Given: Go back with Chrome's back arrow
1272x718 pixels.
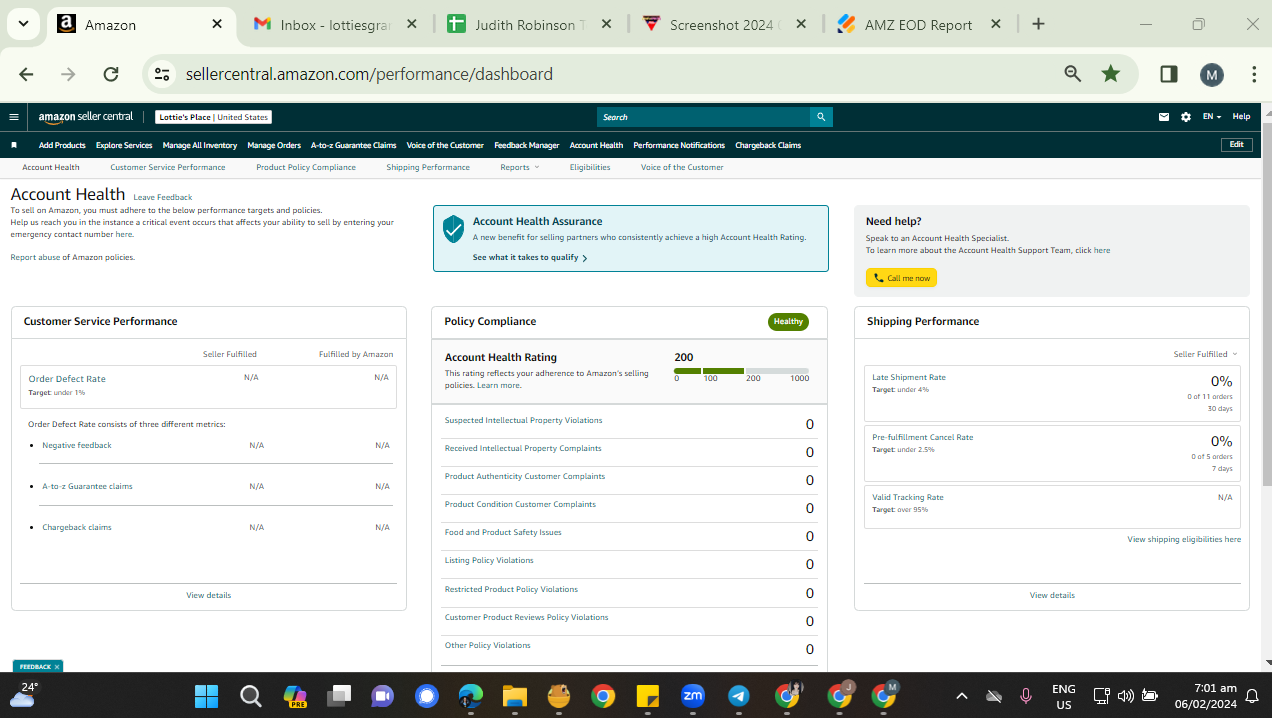Looking at the screenshot, I should pyautogui.click(x=26, y=74).
